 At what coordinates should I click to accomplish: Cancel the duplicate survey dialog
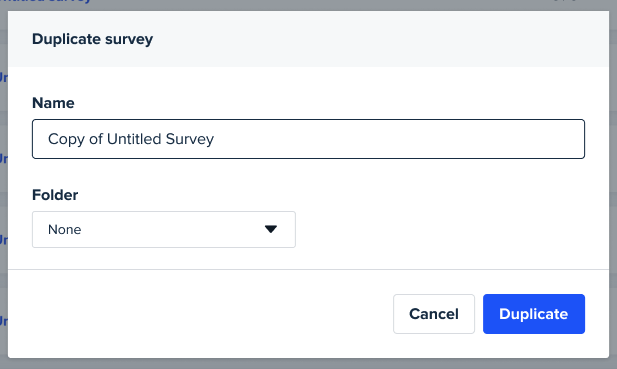[434, 314]
